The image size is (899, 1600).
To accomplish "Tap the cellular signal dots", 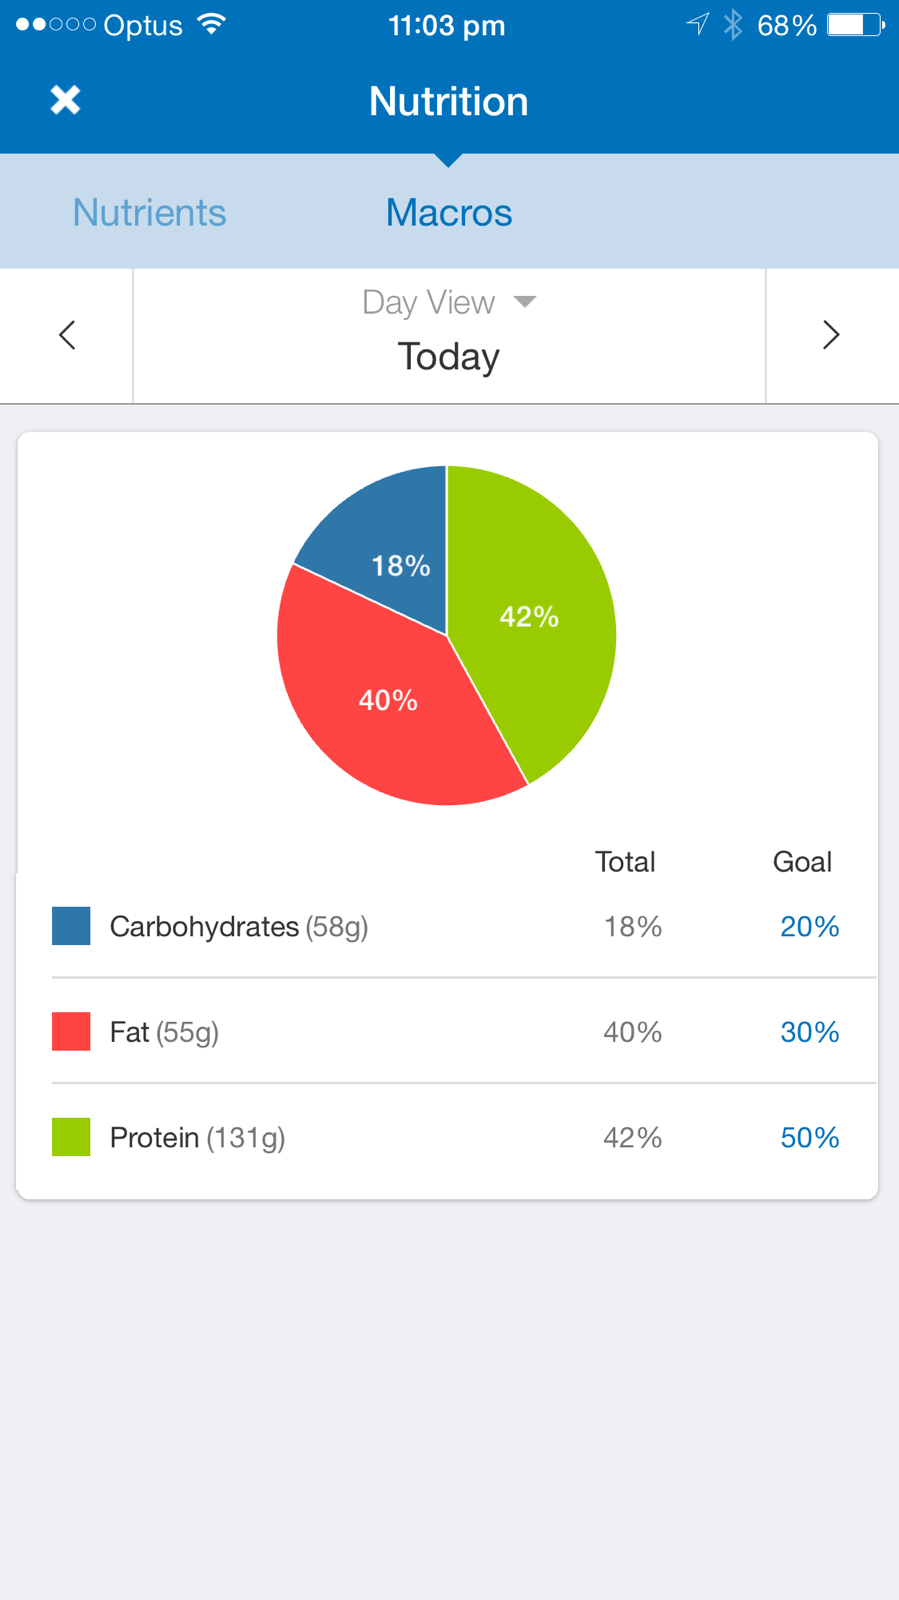I will coord(56,25).
